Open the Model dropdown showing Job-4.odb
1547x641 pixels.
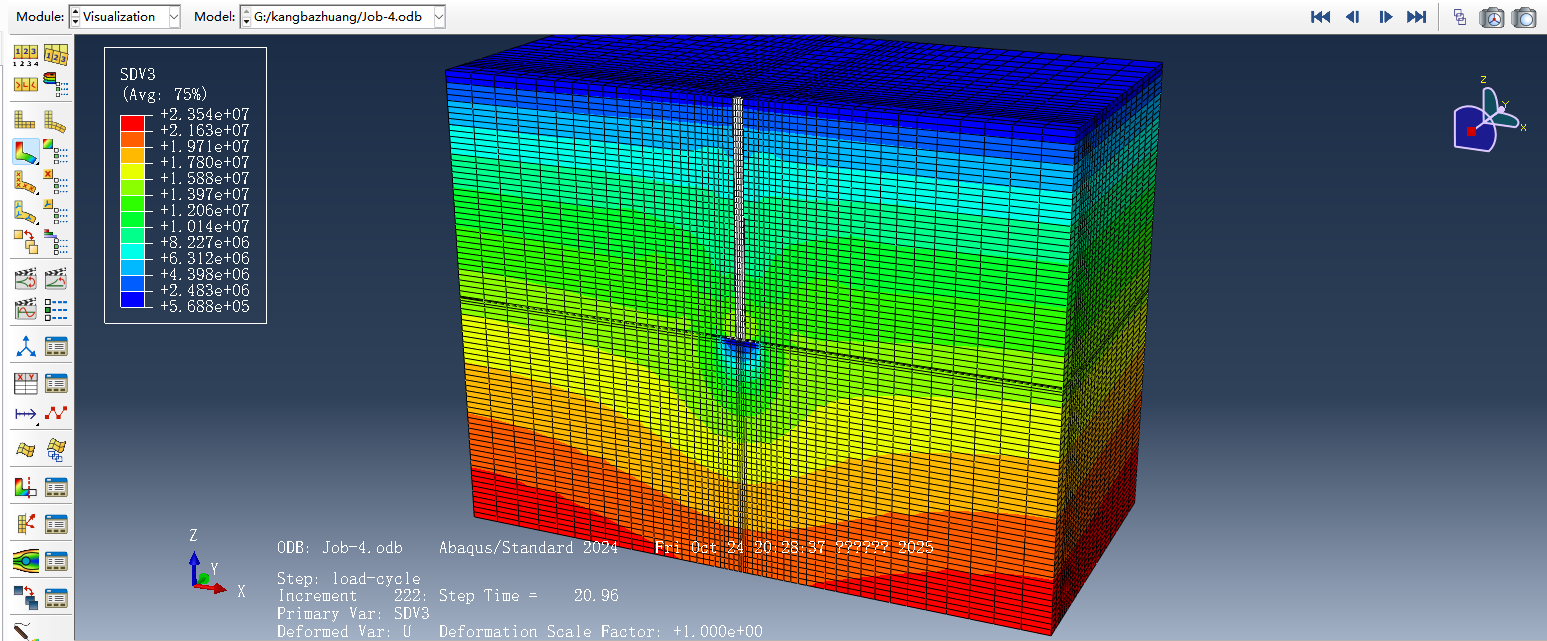tap(343, 16)
